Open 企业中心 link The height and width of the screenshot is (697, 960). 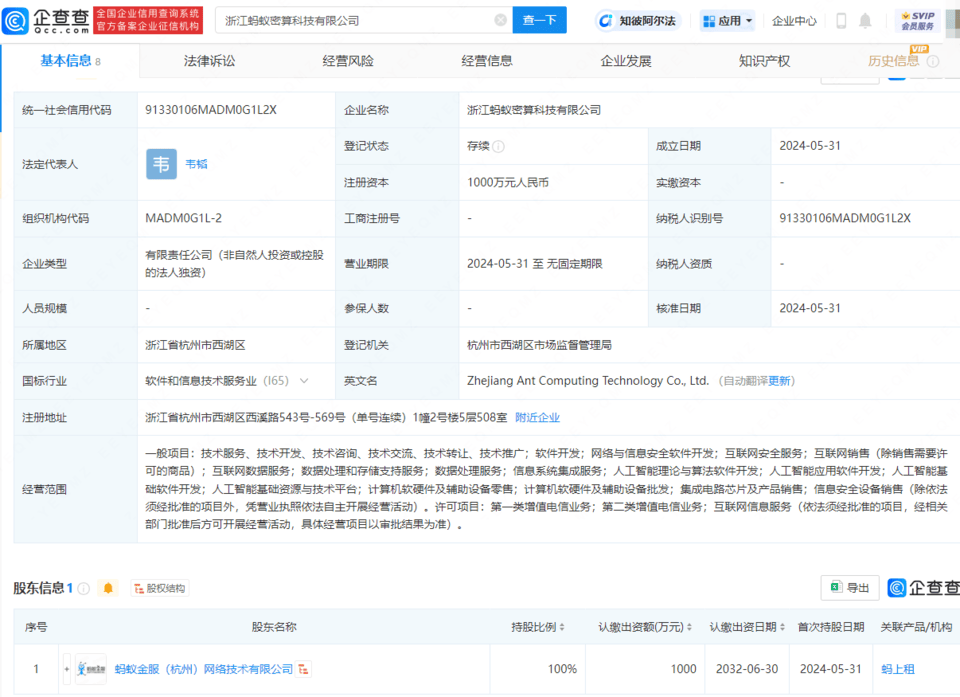[794, 21]
